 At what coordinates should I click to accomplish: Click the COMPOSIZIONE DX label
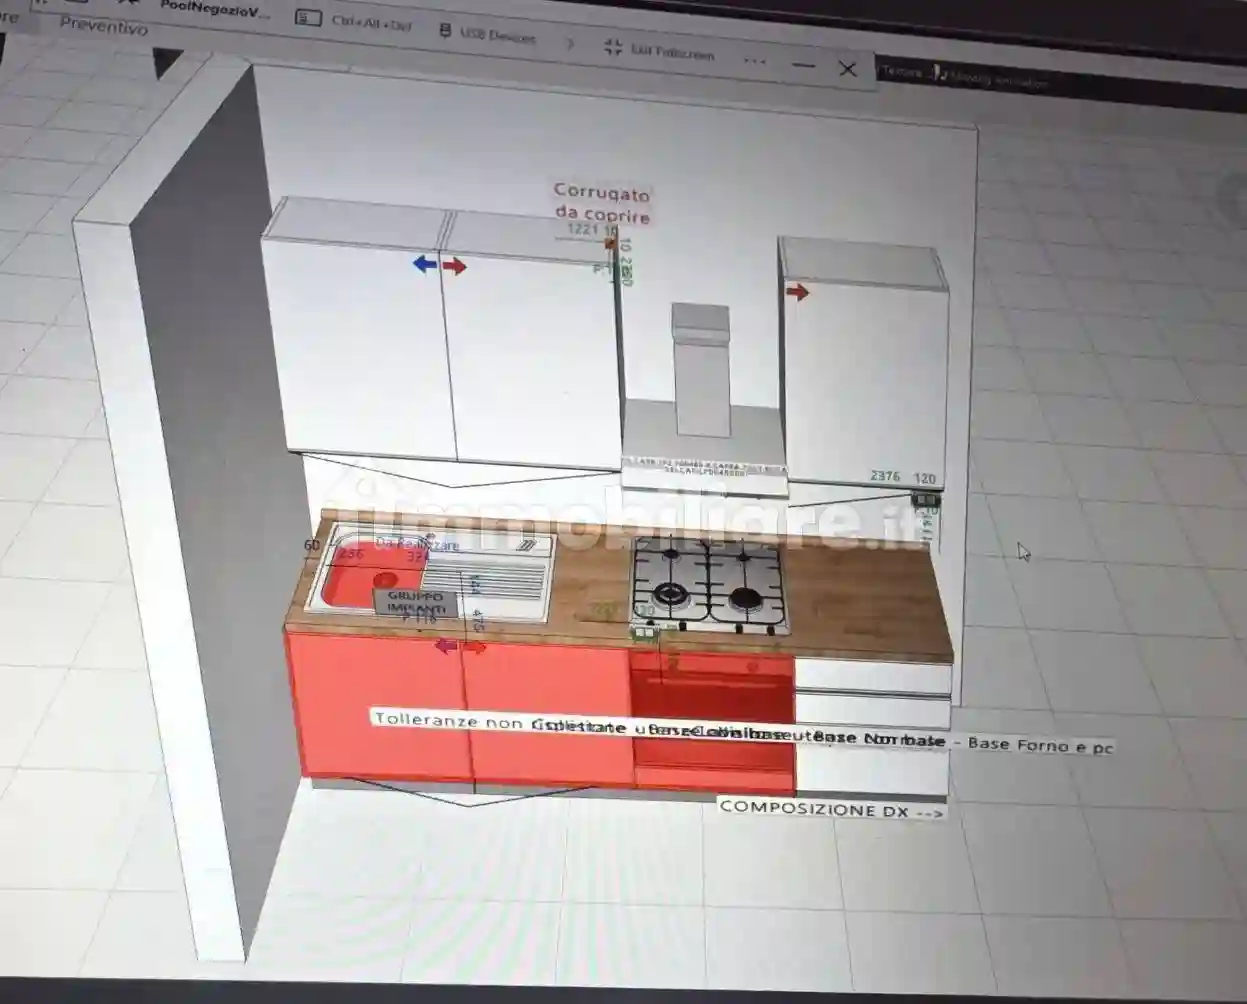point(830,808)
